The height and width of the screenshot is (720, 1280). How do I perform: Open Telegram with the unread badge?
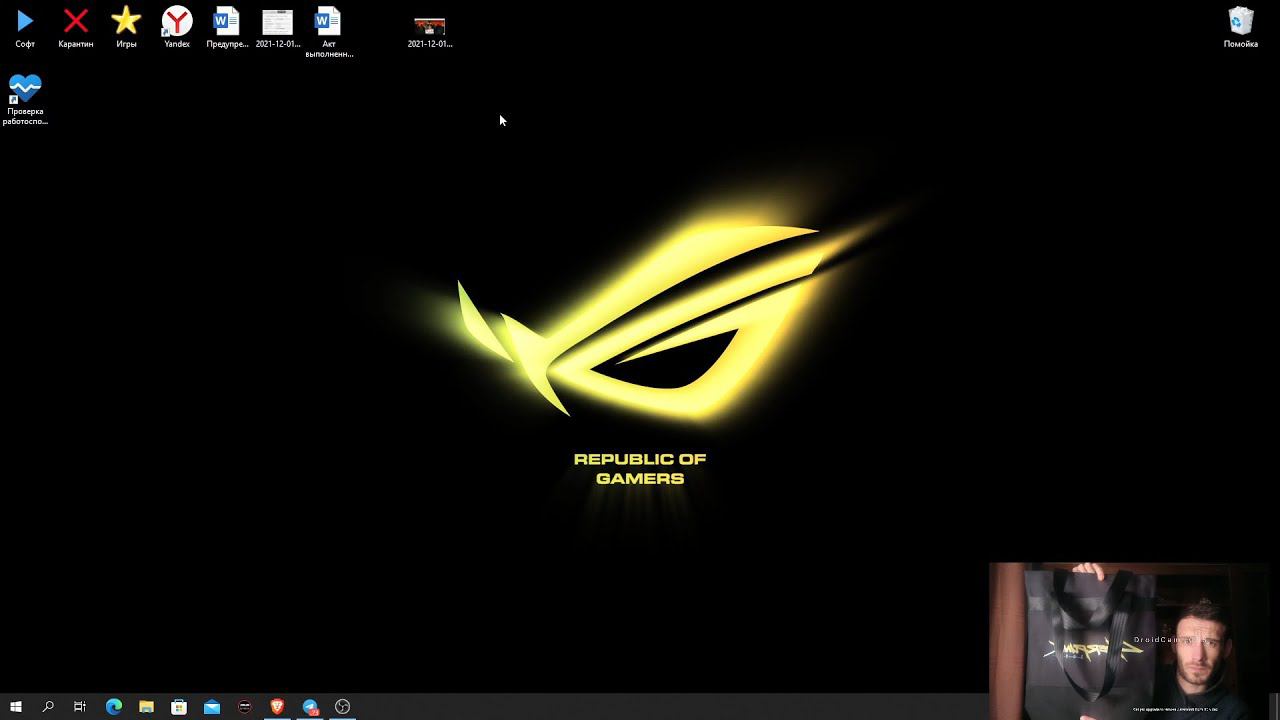click(x=310, y=707)
